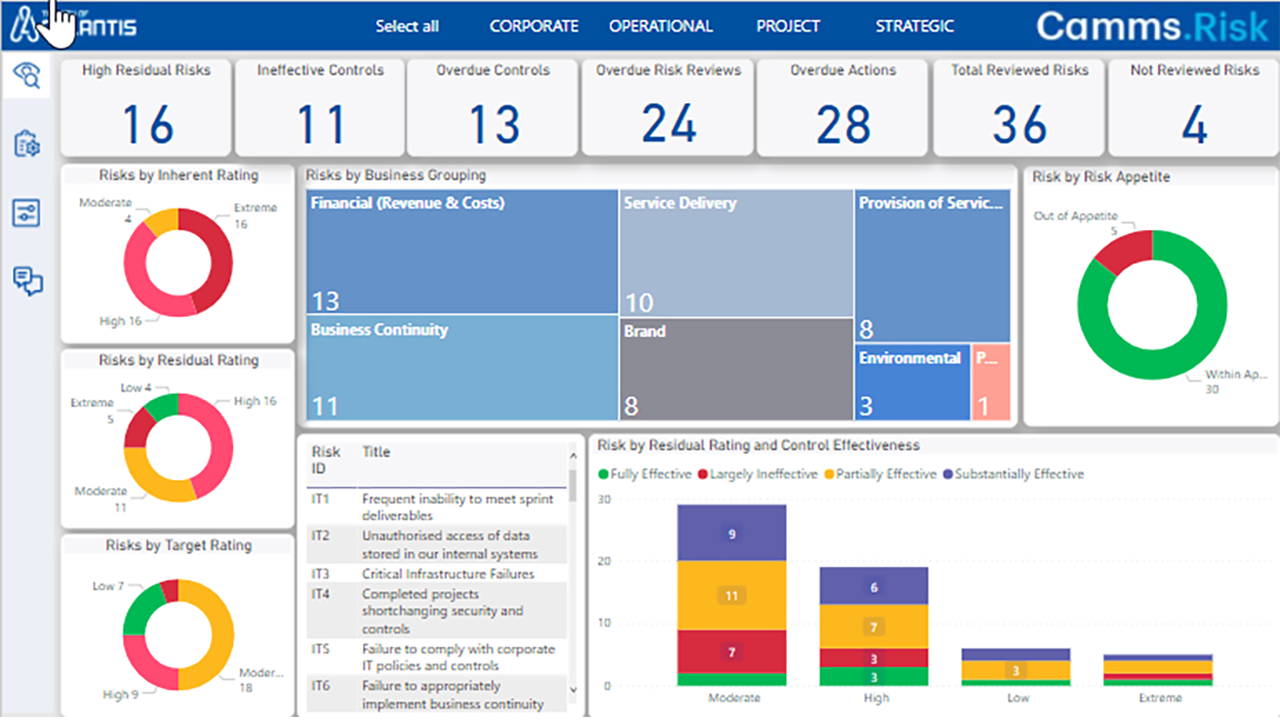Image resolution: width=1280 pixels, height=720 pixels.
Task: Open the Overdue Risk Reviews card
Action: pyautogui.click(x=668, y=106)
